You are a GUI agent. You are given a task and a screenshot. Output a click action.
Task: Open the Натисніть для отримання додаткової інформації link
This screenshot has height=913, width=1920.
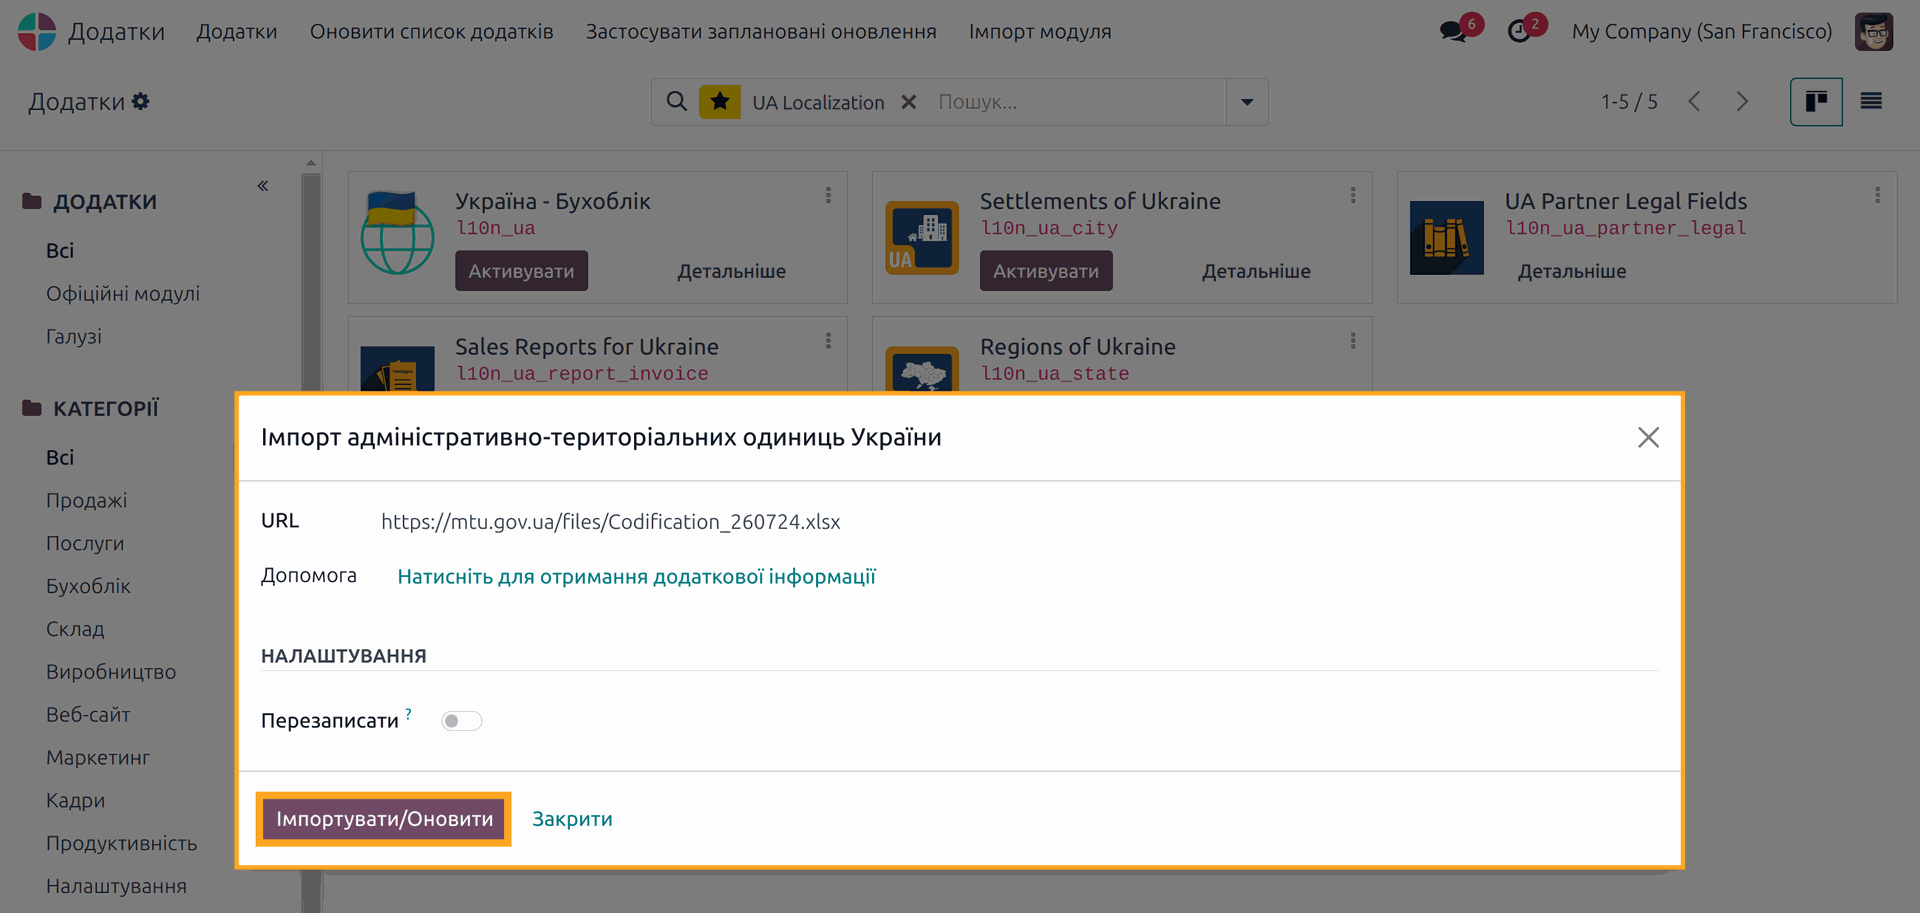pos(636,576)
